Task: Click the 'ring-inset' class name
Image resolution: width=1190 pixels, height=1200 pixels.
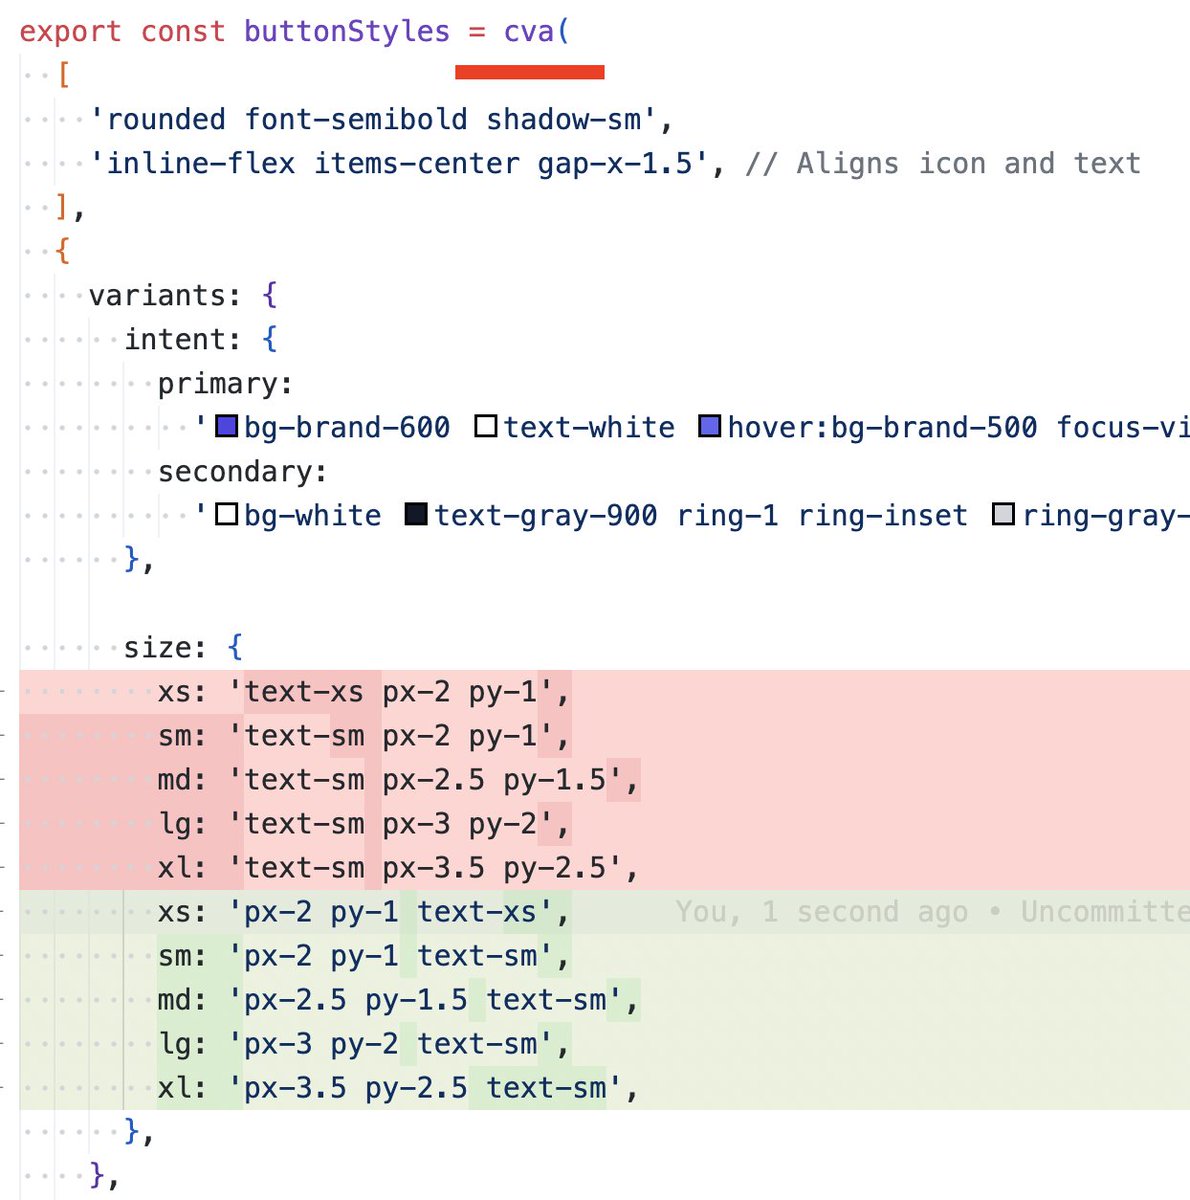Action: [883, 515]
